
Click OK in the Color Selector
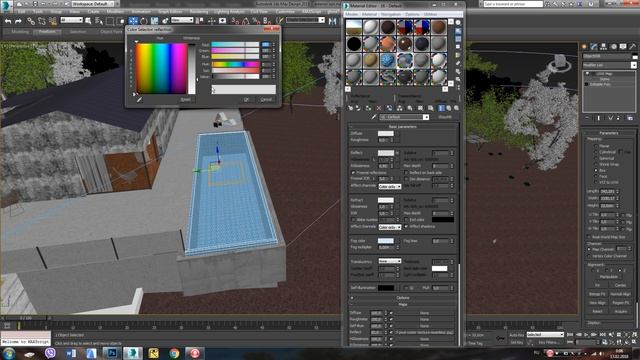pyautogui.click(x=246, y=100)
